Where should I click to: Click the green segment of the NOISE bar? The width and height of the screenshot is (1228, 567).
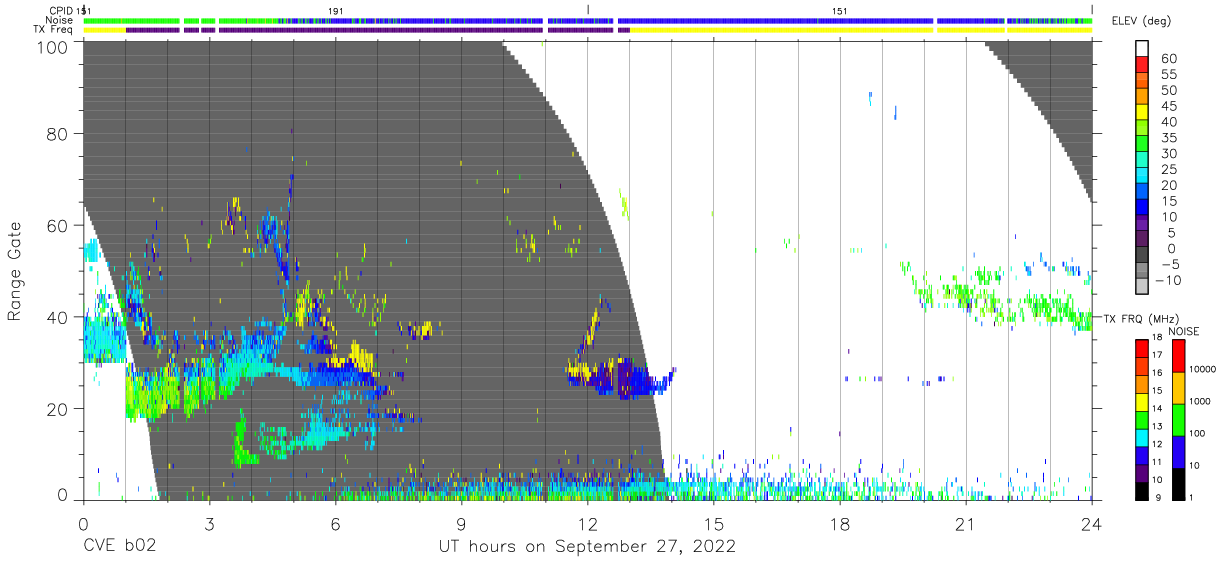click(x=1178, y=420)
